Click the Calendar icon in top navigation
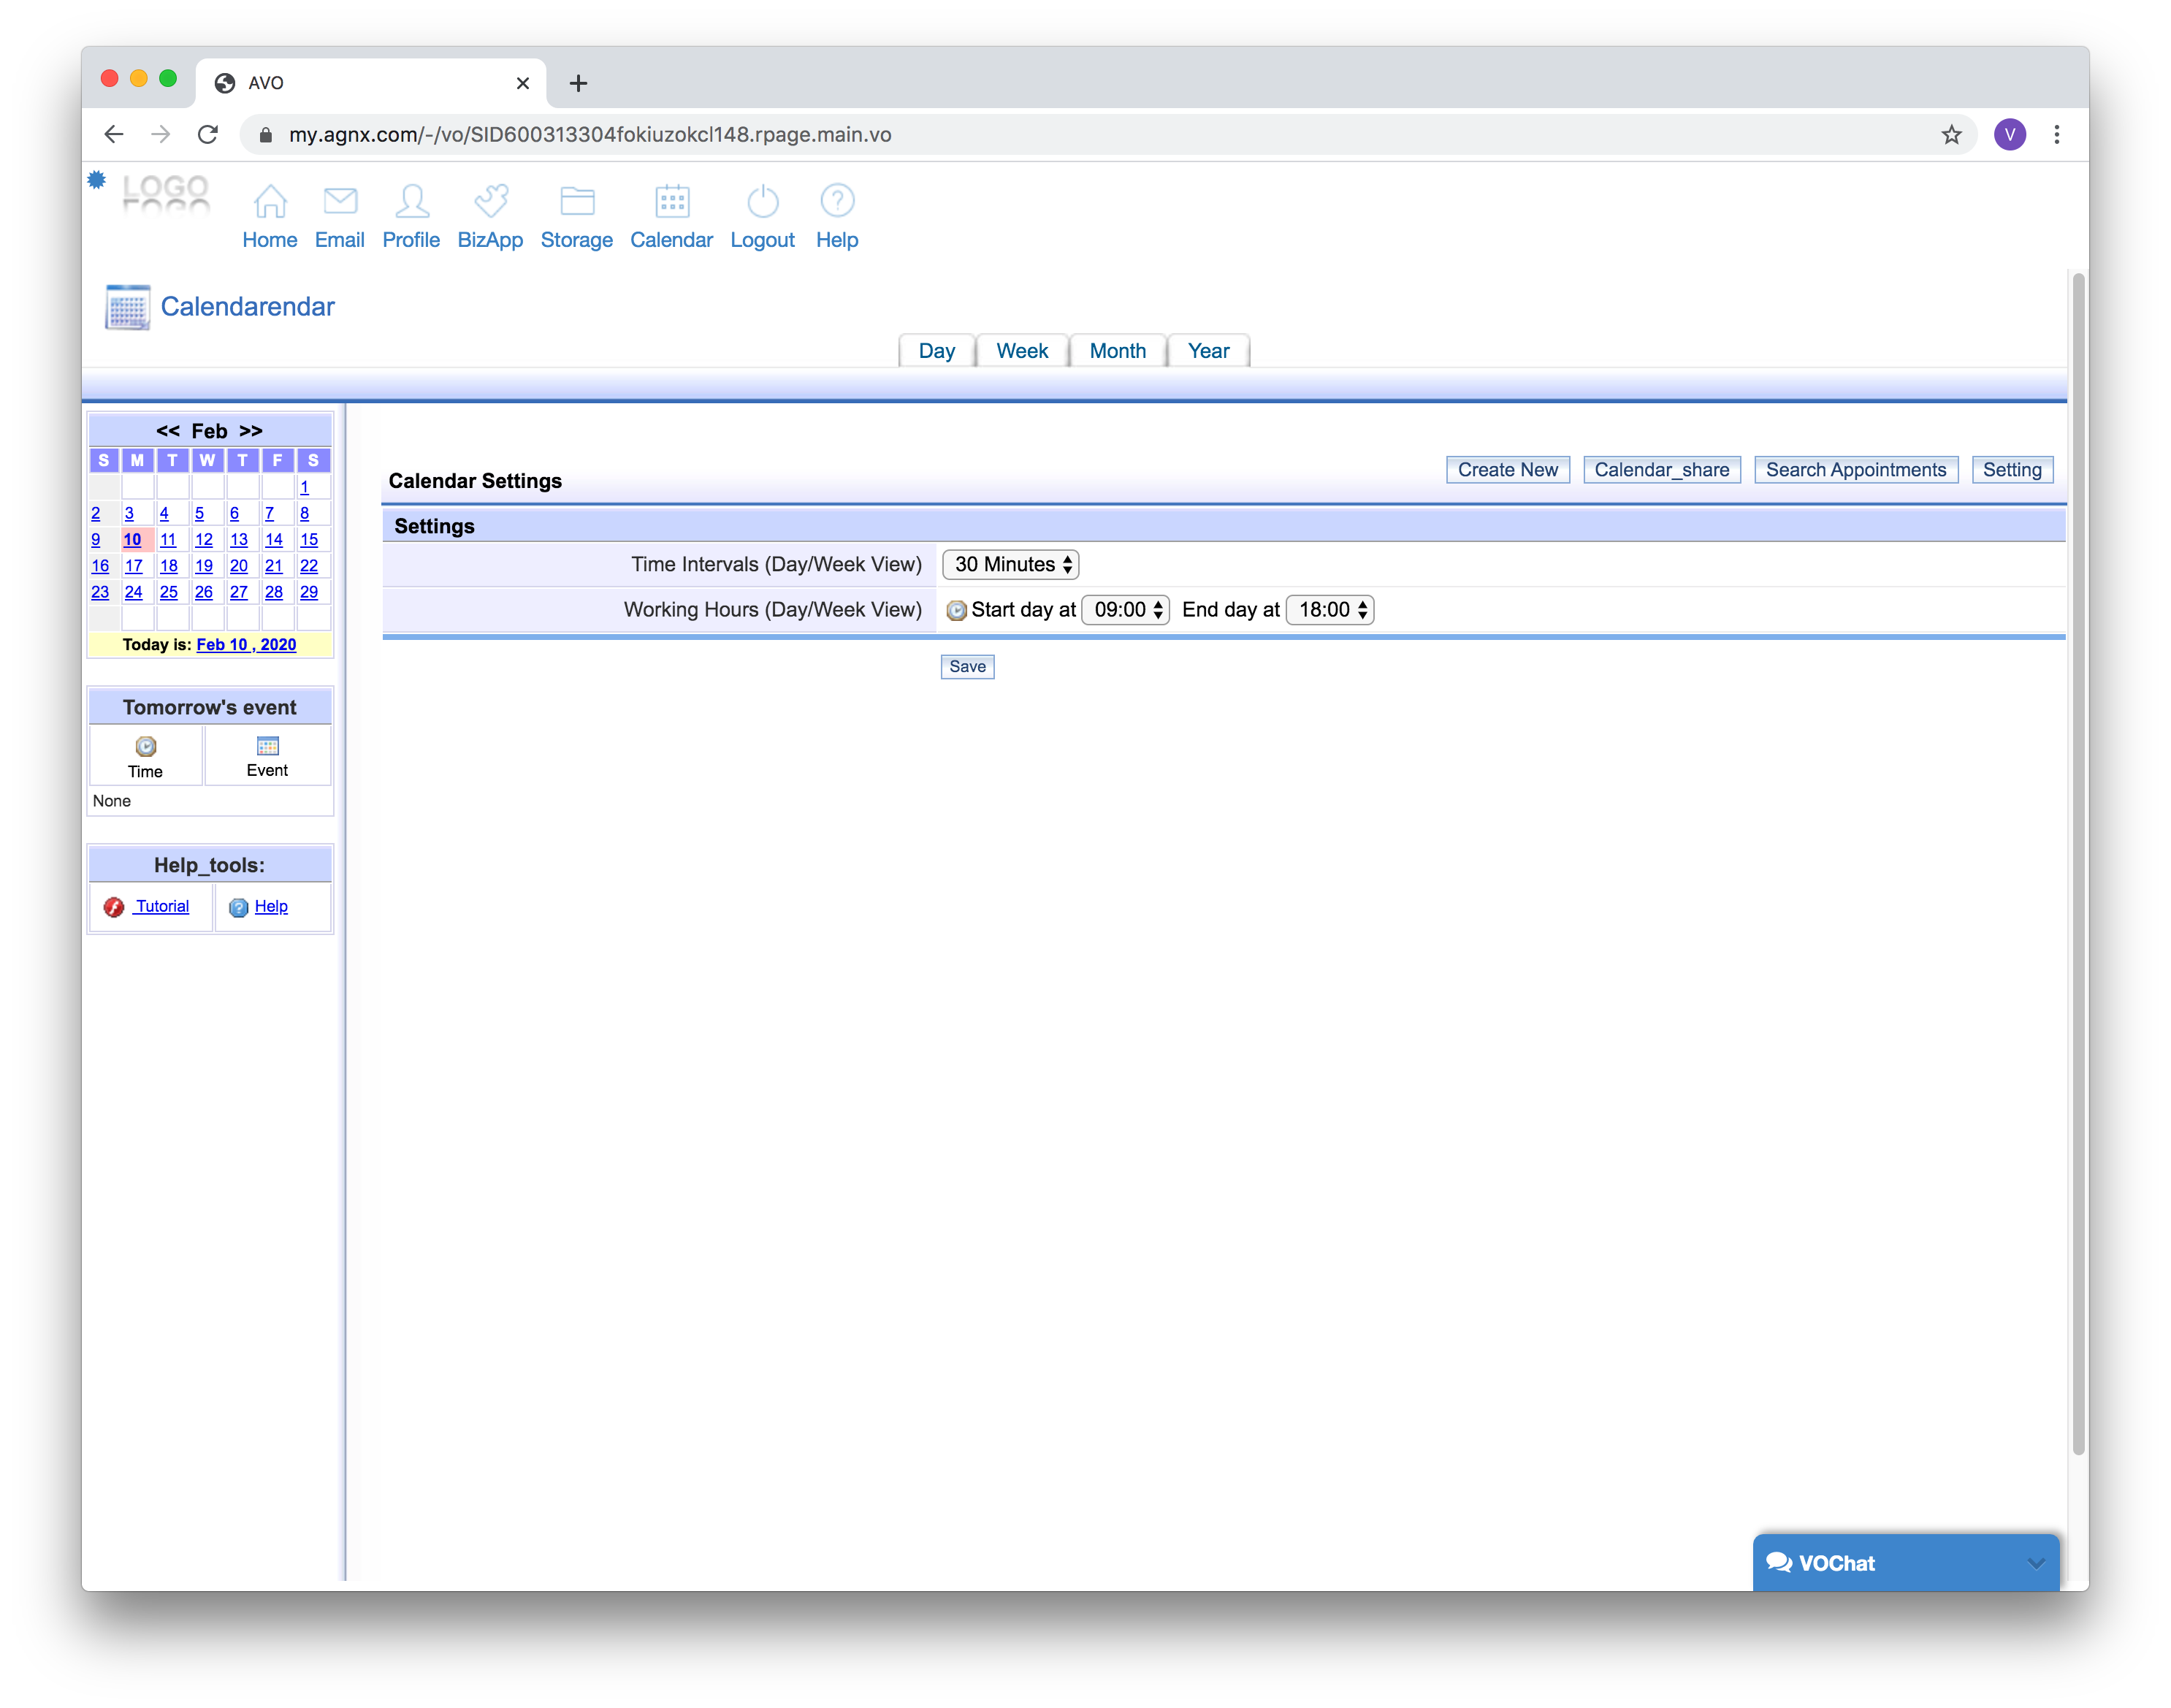2171x1708 pixels. tap(672, 201)
